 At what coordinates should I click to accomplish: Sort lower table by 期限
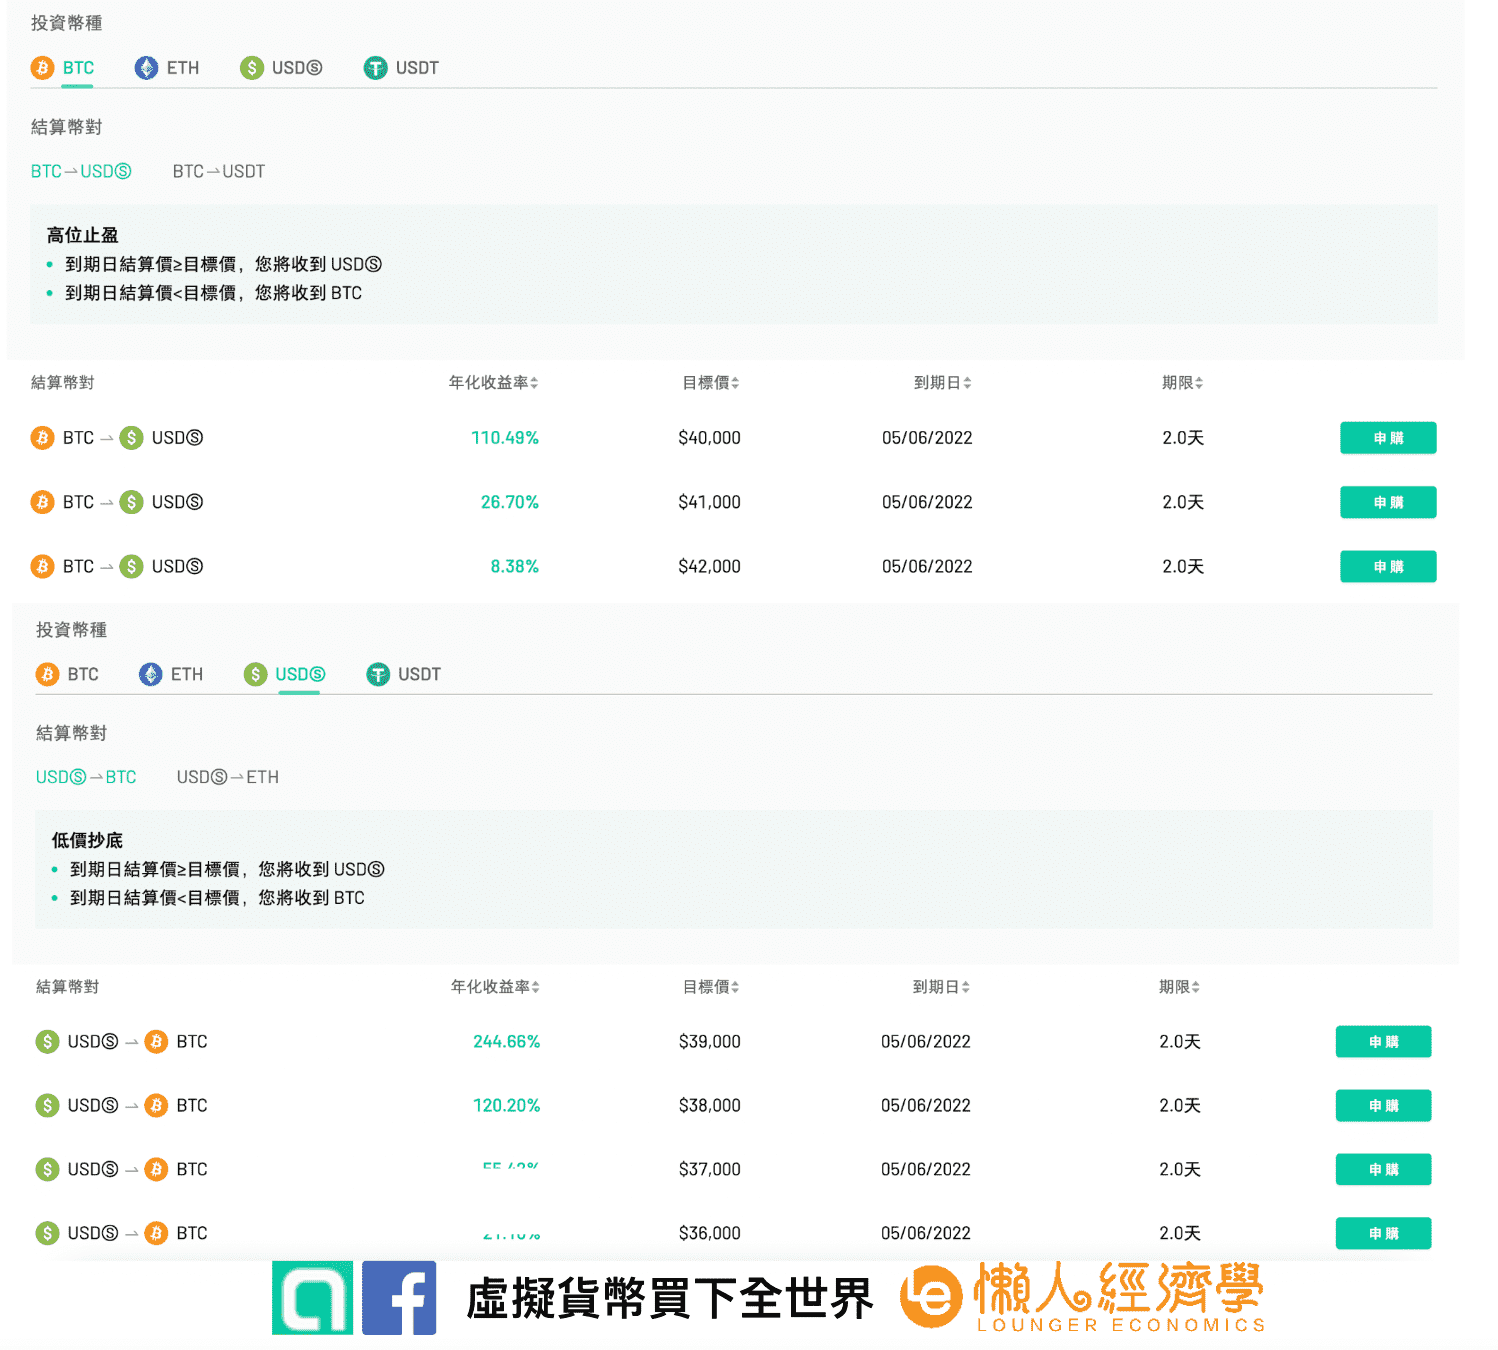click(1179, 987)
